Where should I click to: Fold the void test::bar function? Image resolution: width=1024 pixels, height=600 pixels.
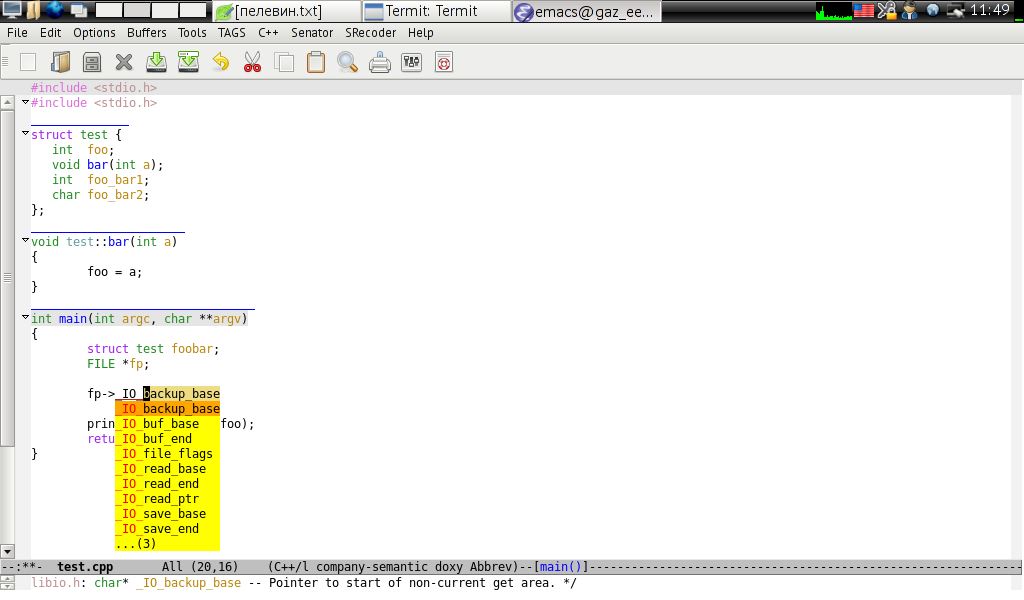click(x=25, y=240)
